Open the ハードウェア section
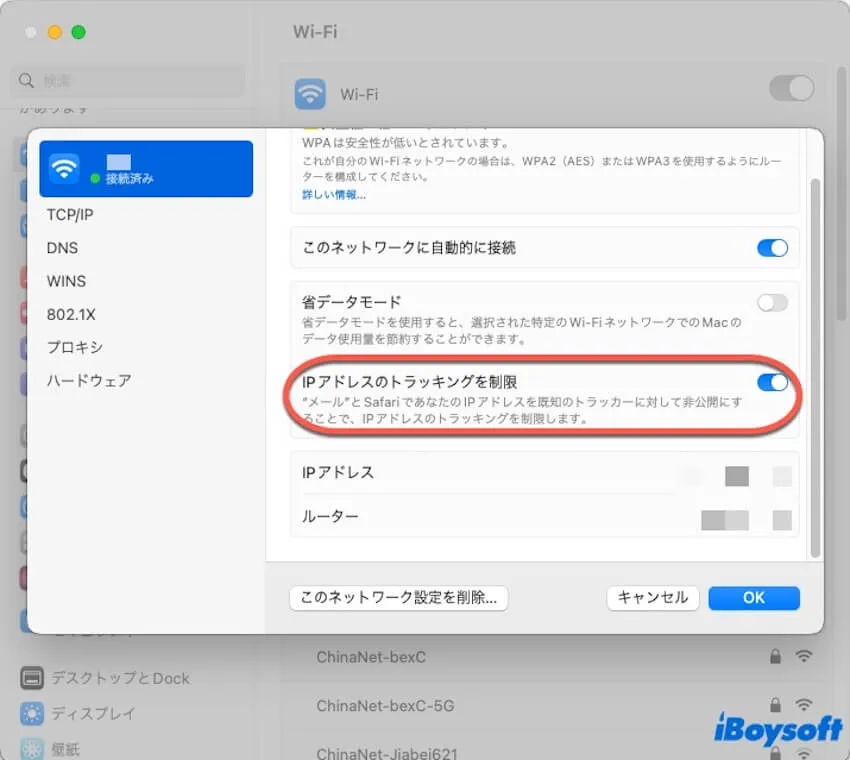850x760 pixels. 89,380
